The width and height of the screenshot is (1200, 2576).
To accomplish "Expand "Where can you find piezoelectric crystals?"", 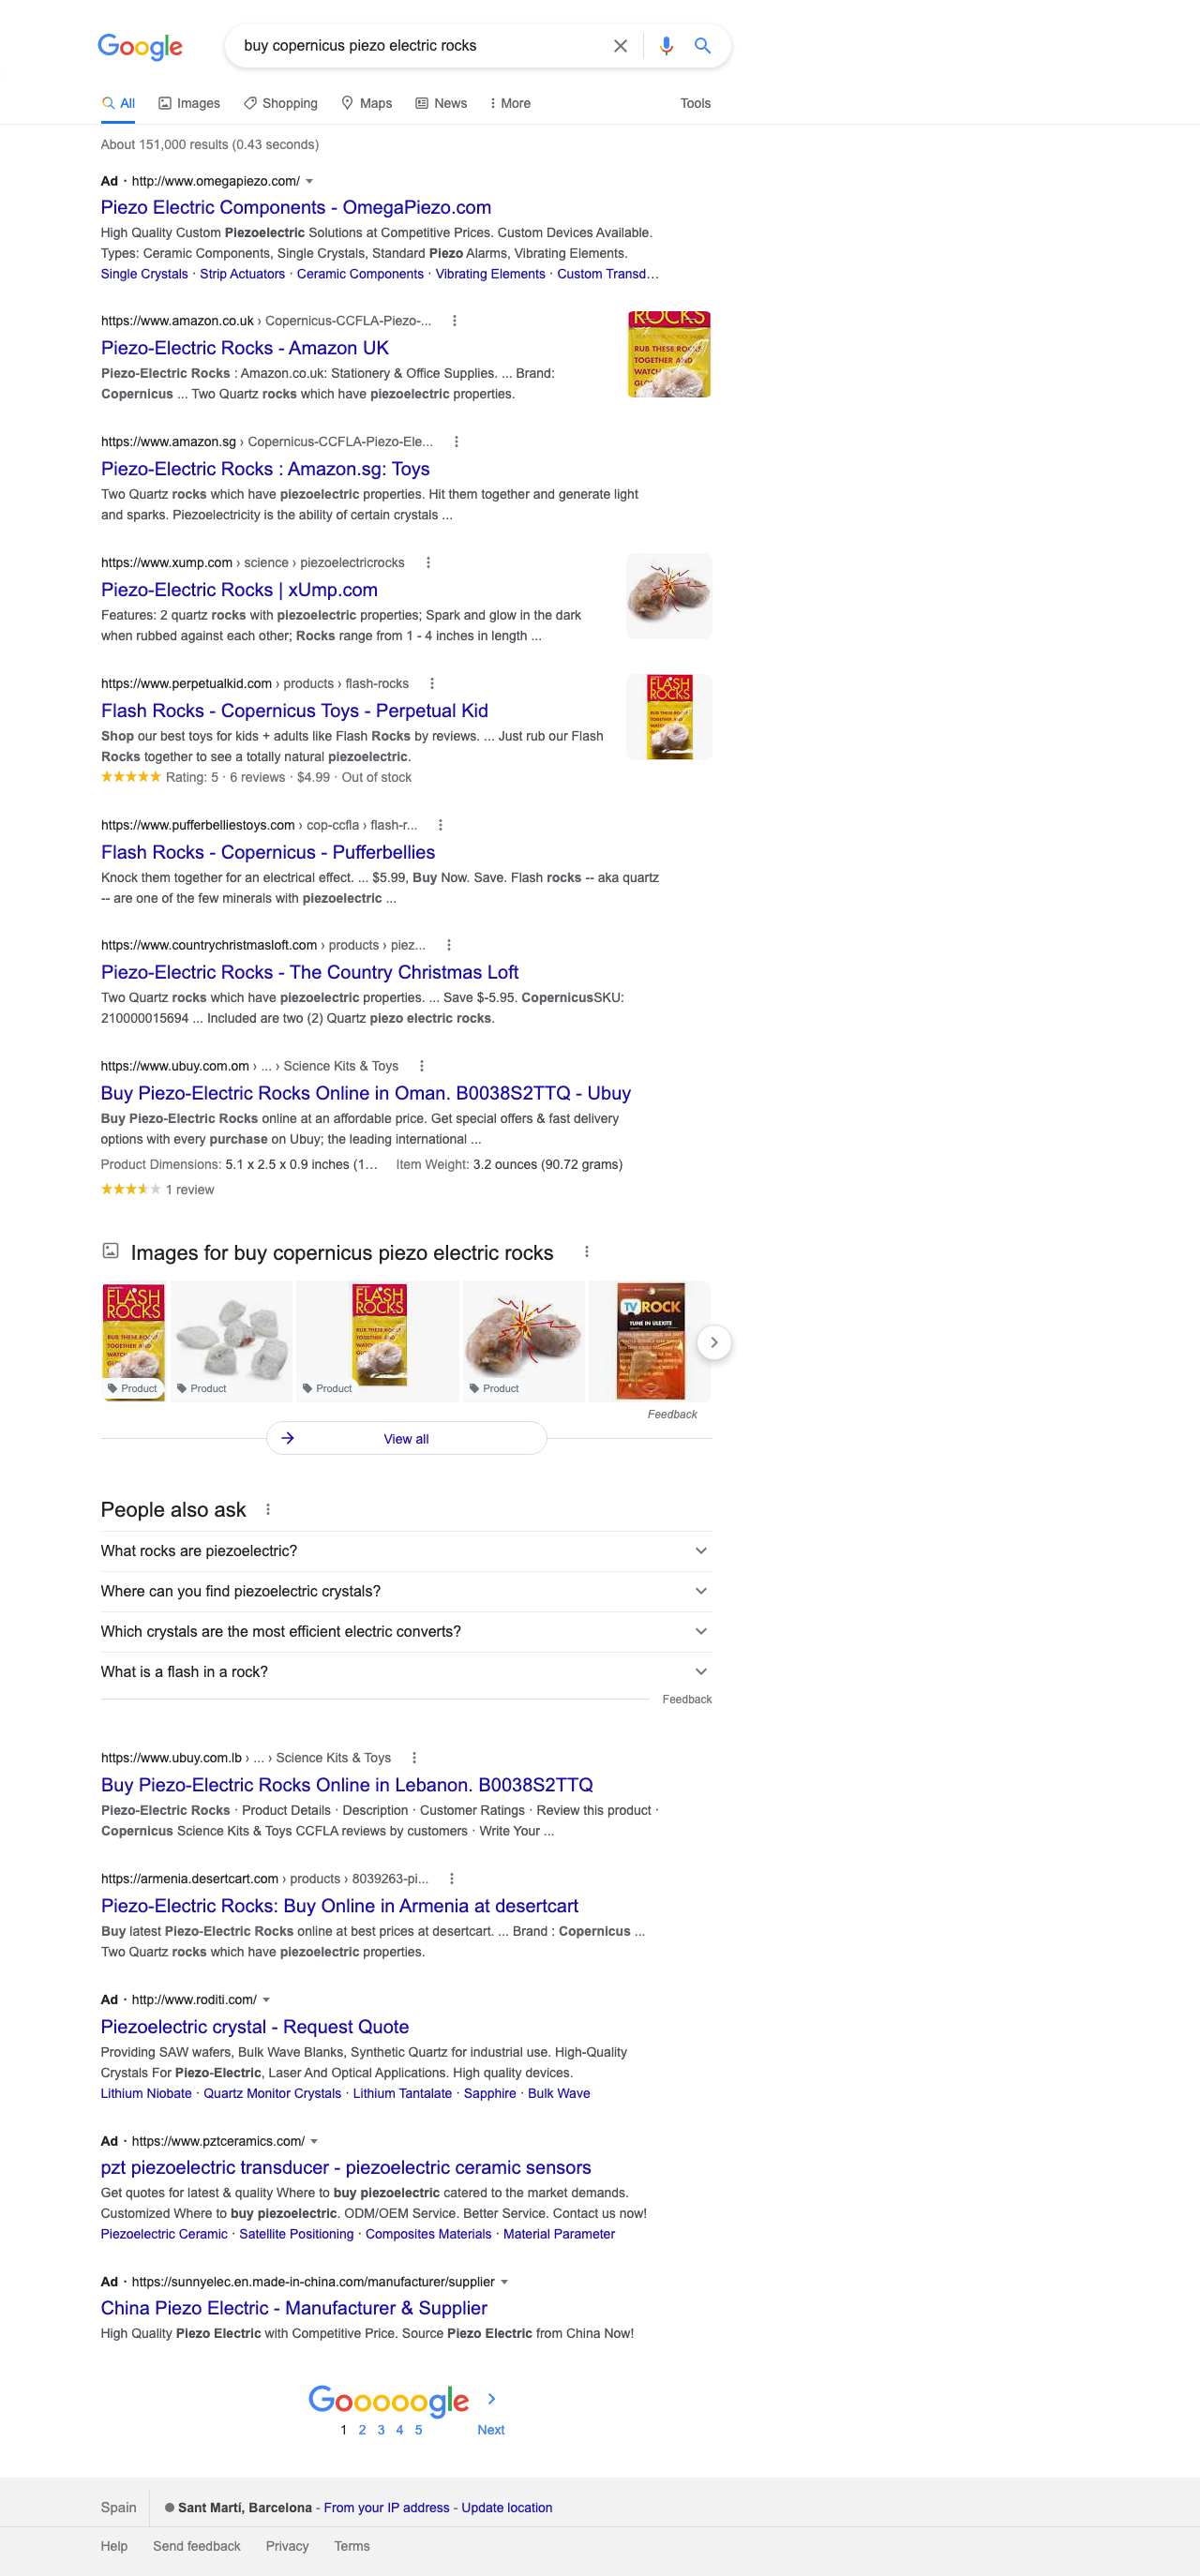I will point(406,1591).
